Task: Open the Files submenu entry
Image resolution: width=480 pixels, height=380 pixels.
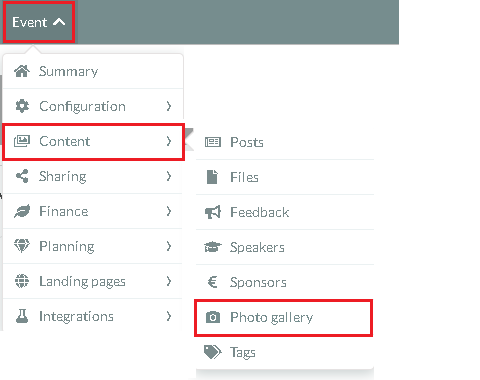Action: point(285,177)
